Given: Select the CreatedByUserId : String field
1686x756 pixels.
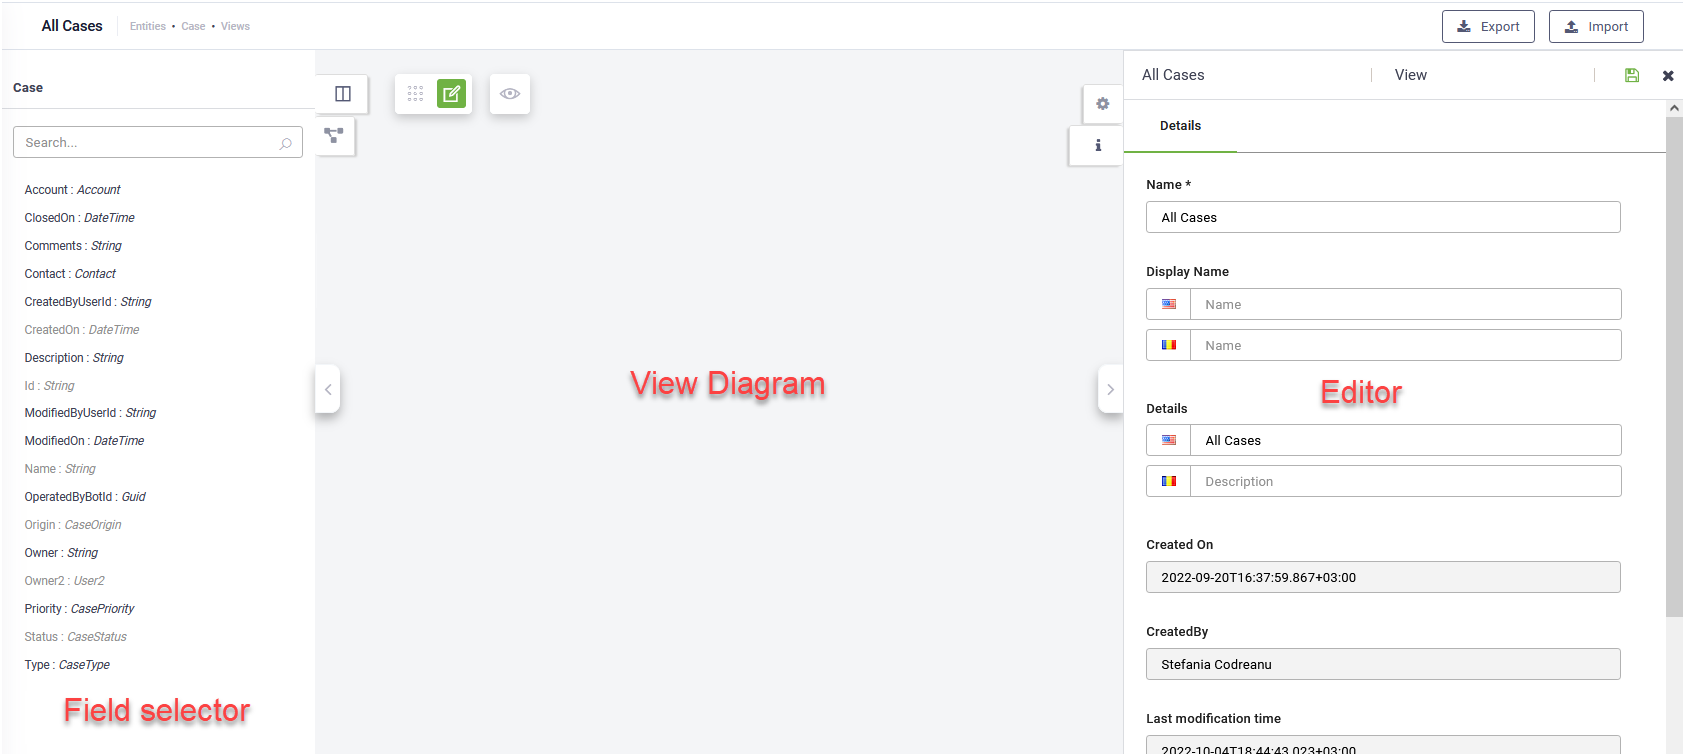Looking at the screenshot, I should coord(88,302).
